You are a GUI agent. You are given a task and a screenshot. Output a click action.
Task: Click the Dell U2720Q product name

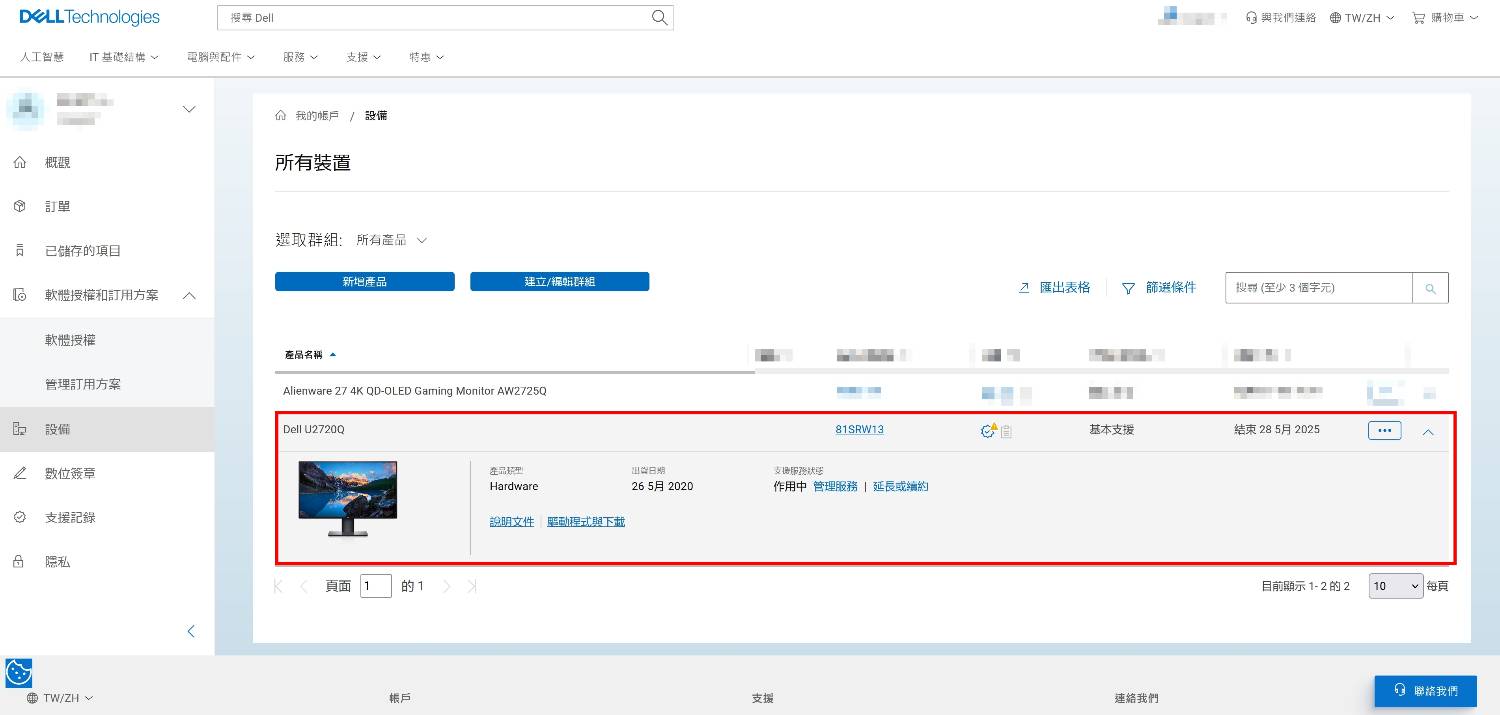pos(314,430)
